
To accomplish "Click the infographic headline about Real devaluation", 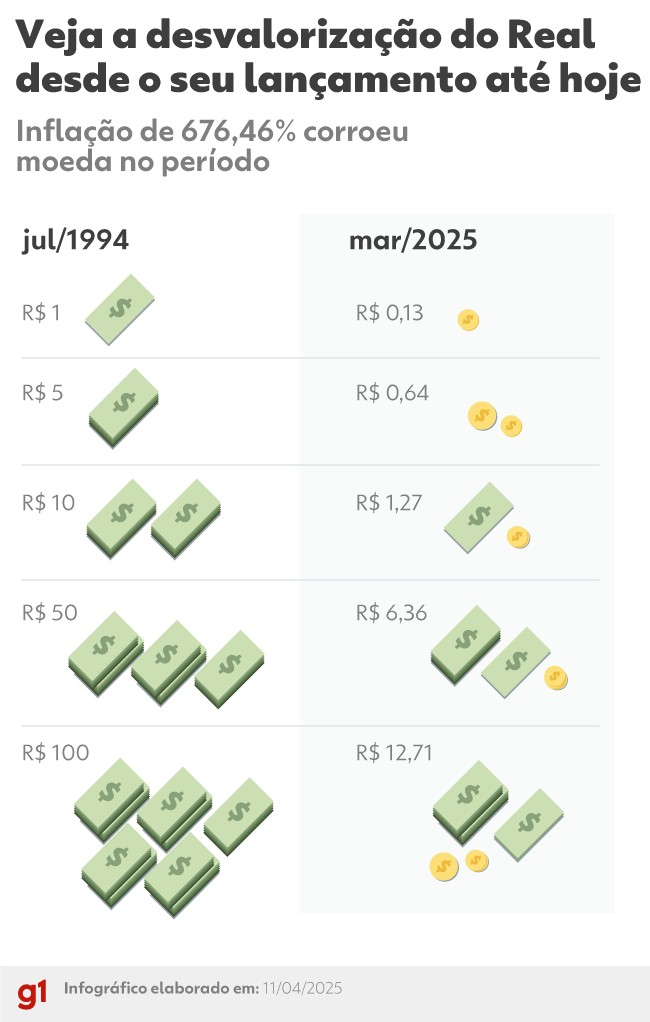I will tap(328, 60).
